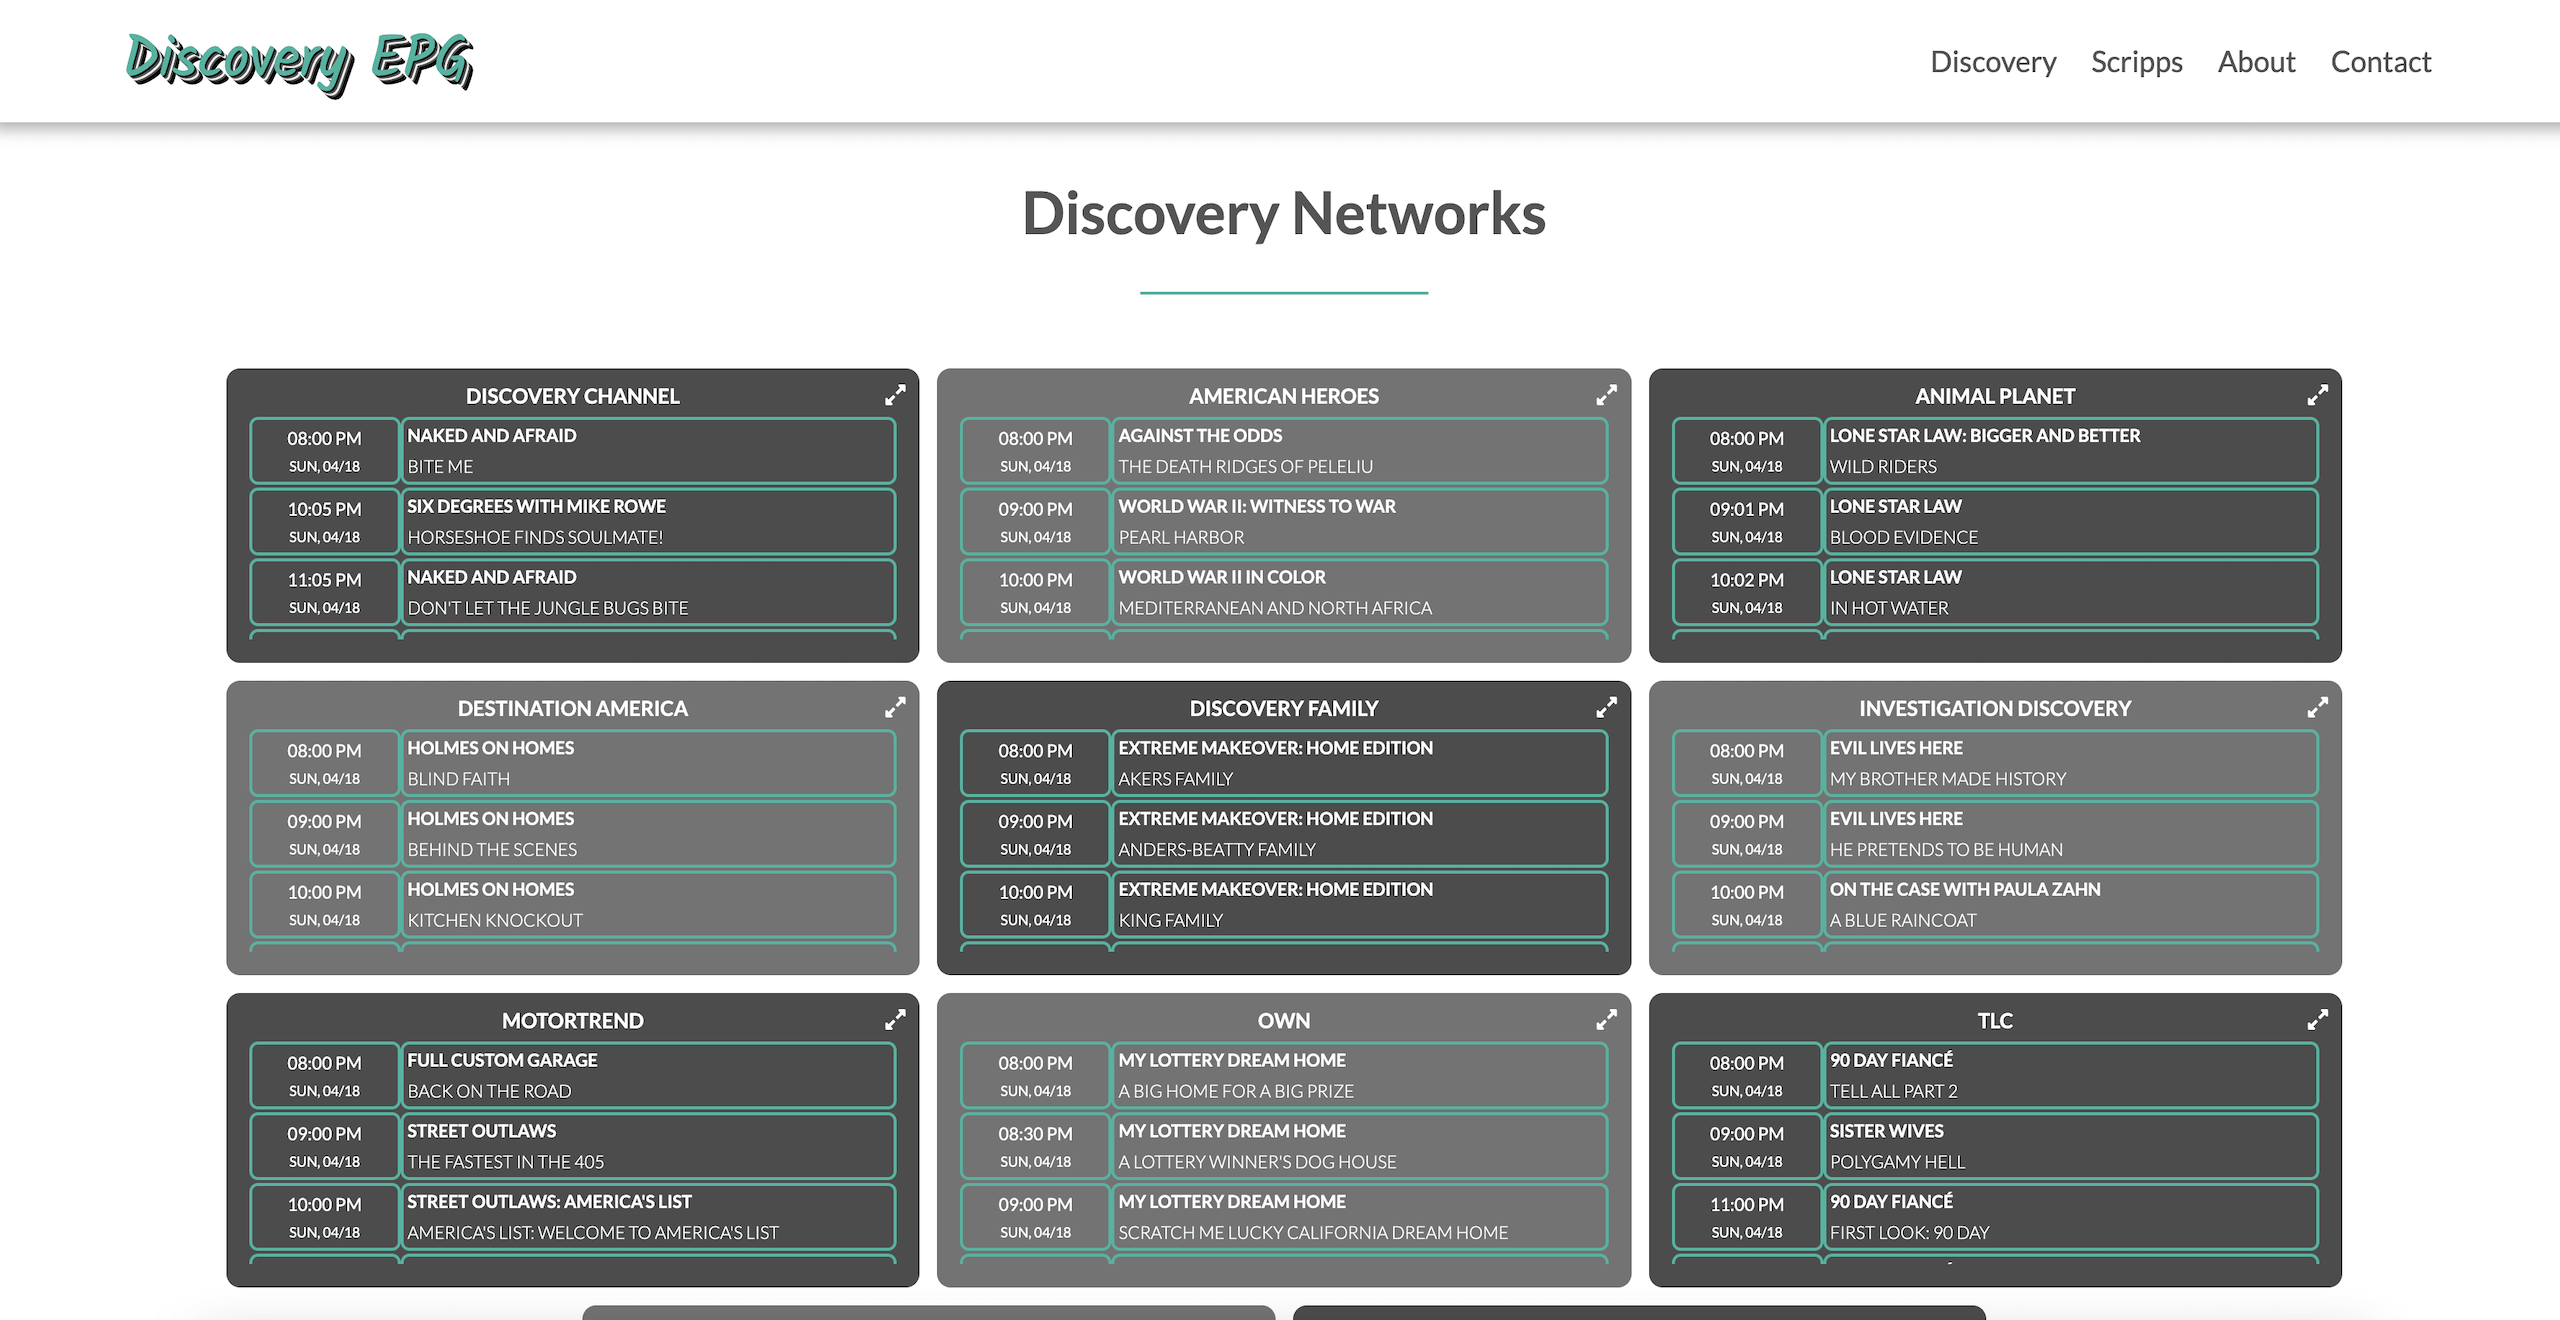Select Holmes on Homes 'Kitchen Knockout' listing

click(x=648, y=904)
